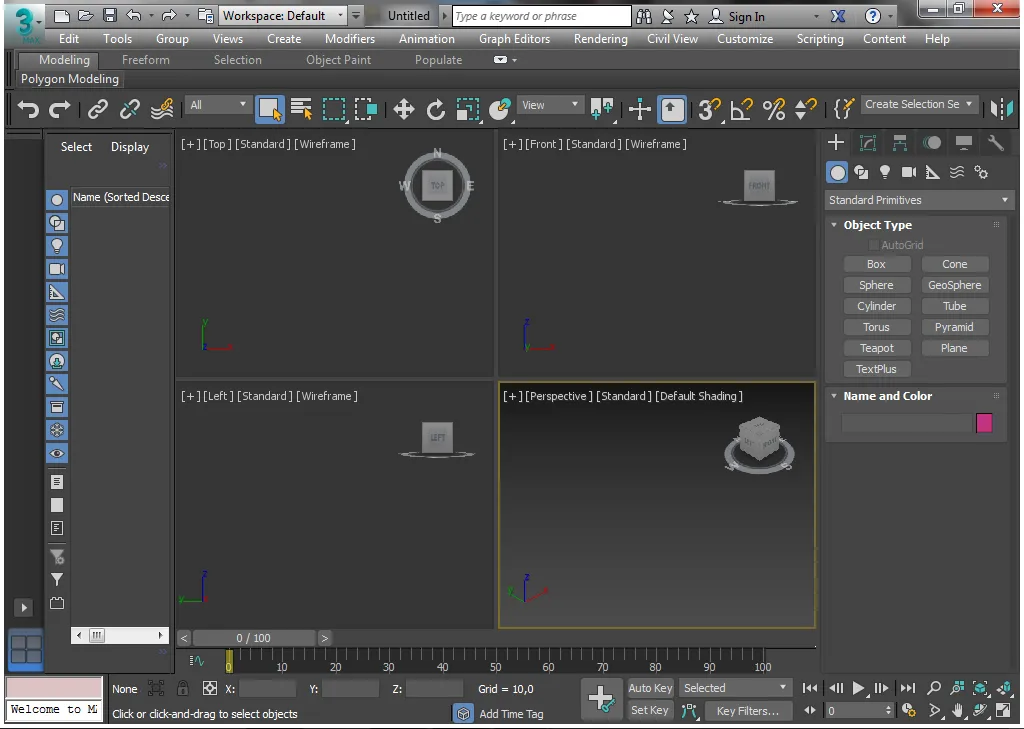Viewport: 1024px width, 729px height.
Task: Toggle the selection lock padlock
Action: pos(183,688)
